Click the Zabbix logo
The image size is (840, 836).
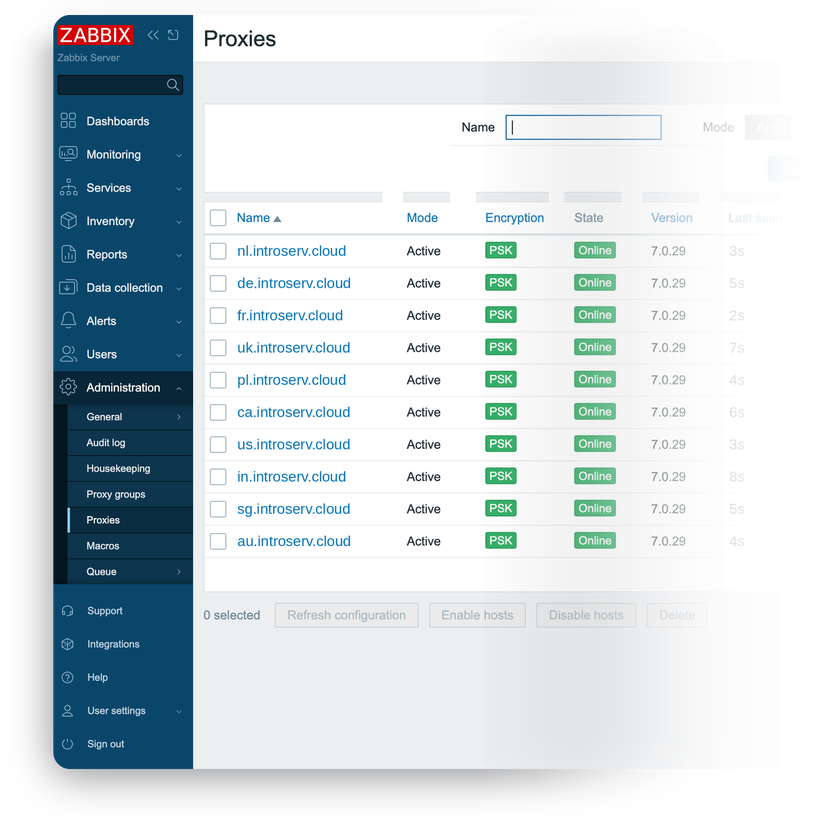95,35
